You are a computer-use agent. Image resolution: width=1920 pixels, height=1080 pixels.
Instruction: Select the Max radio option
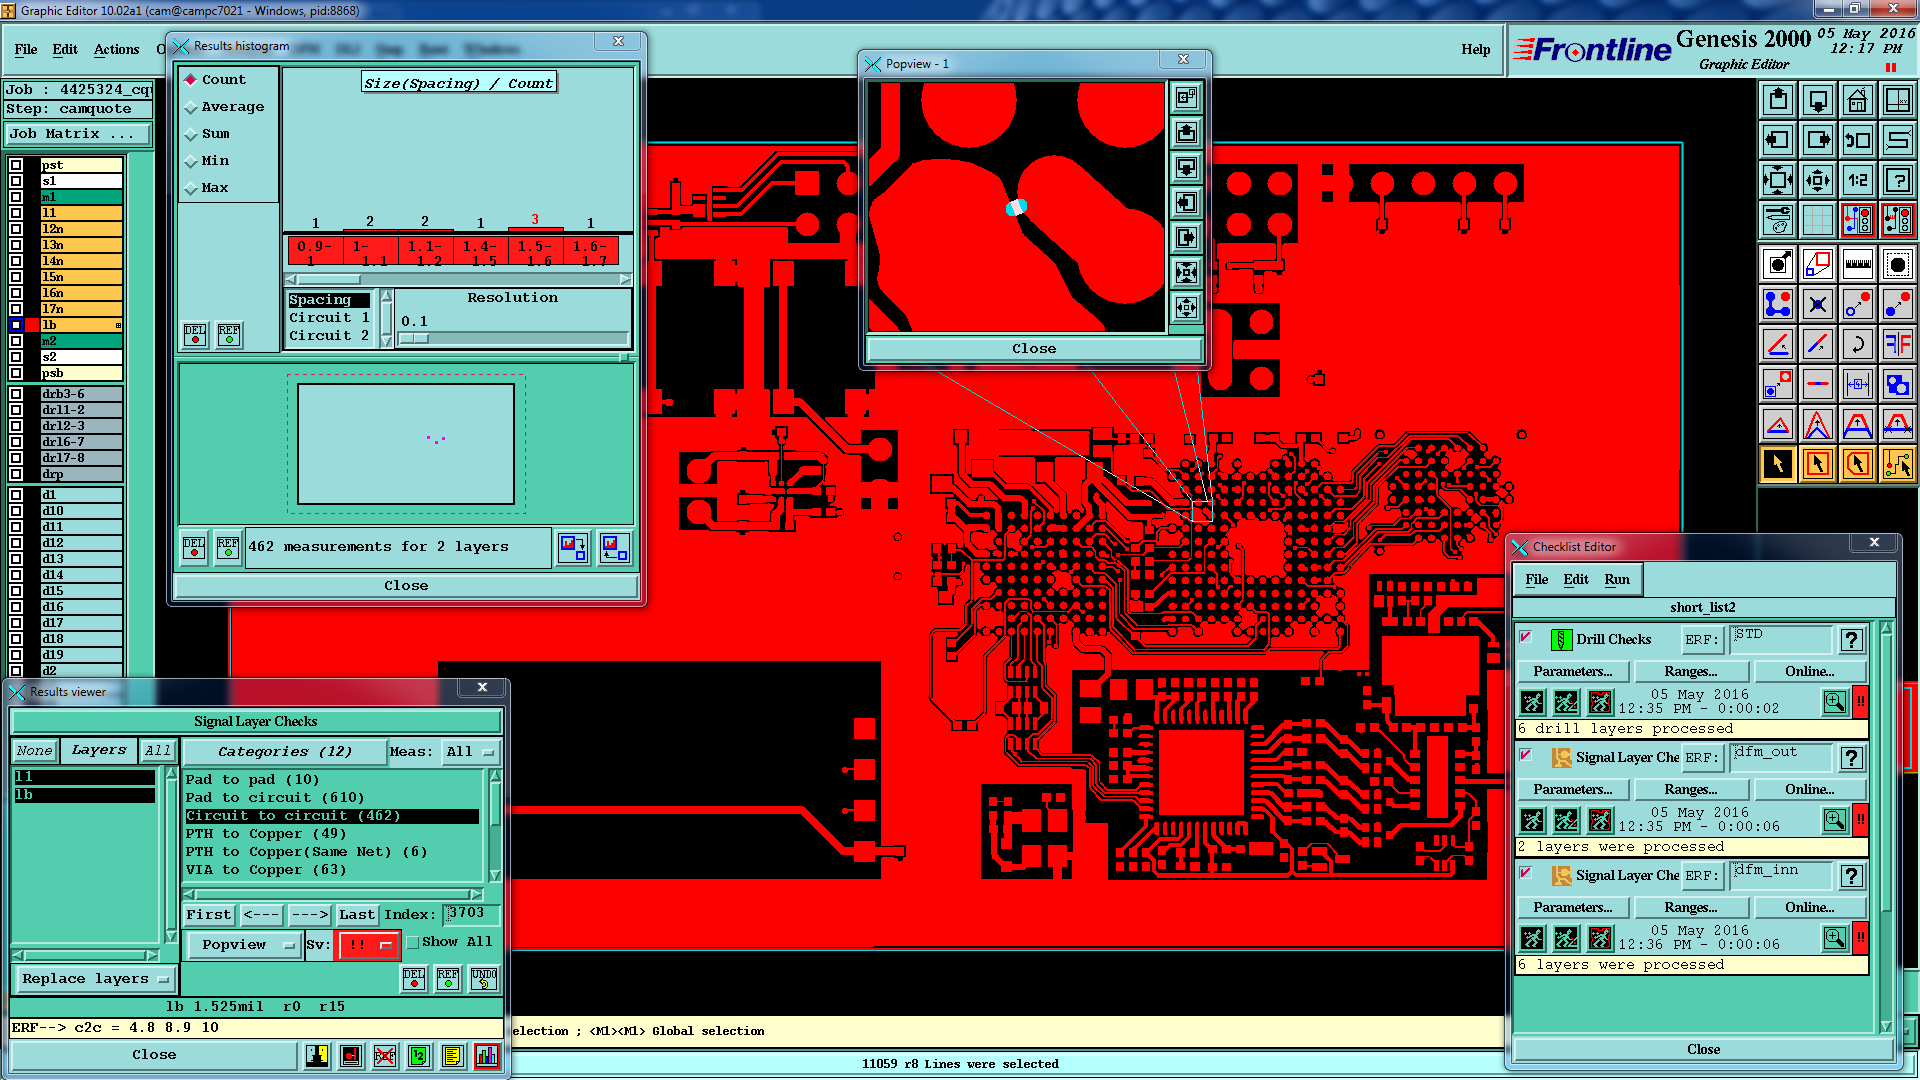tap(191, 188)
